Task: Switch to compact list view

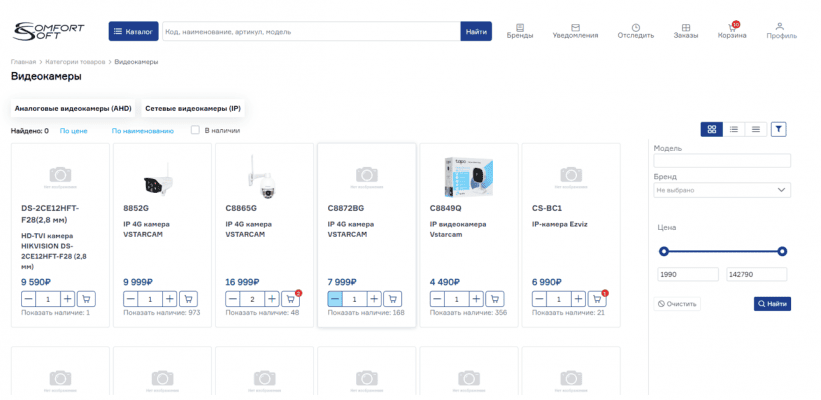Action: point(756,129)
